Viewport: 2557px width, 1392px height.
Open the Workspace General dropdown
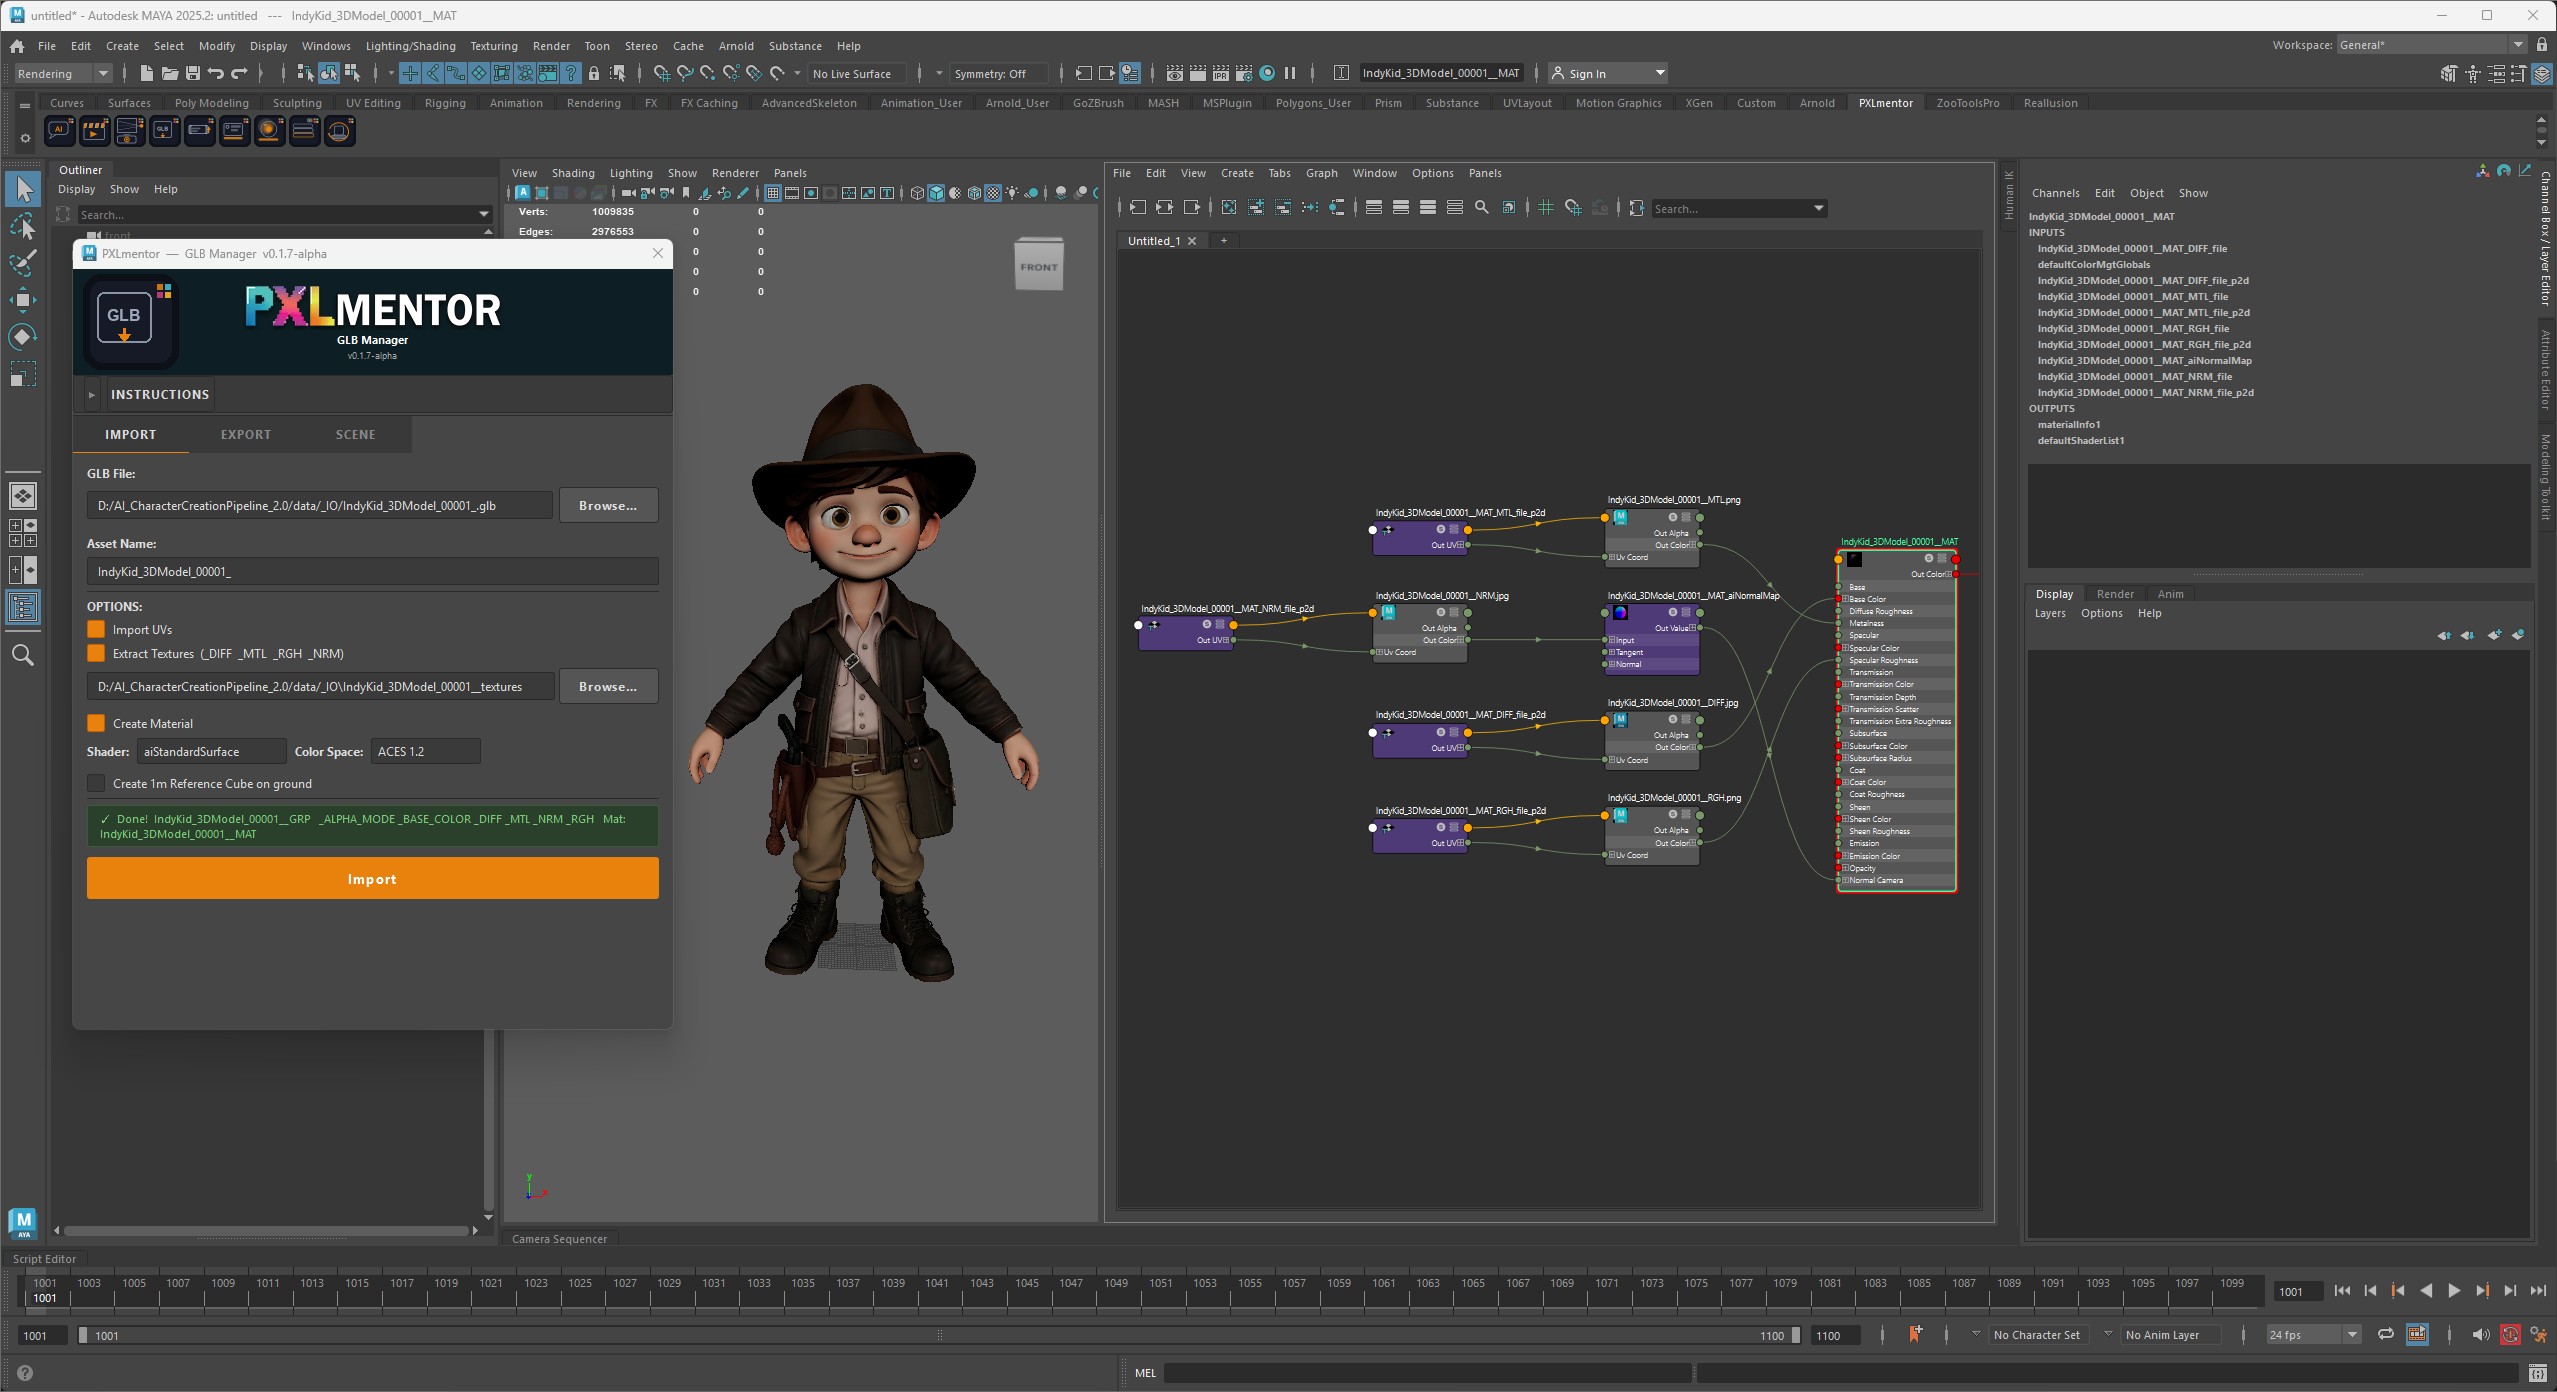point(2430,44)
